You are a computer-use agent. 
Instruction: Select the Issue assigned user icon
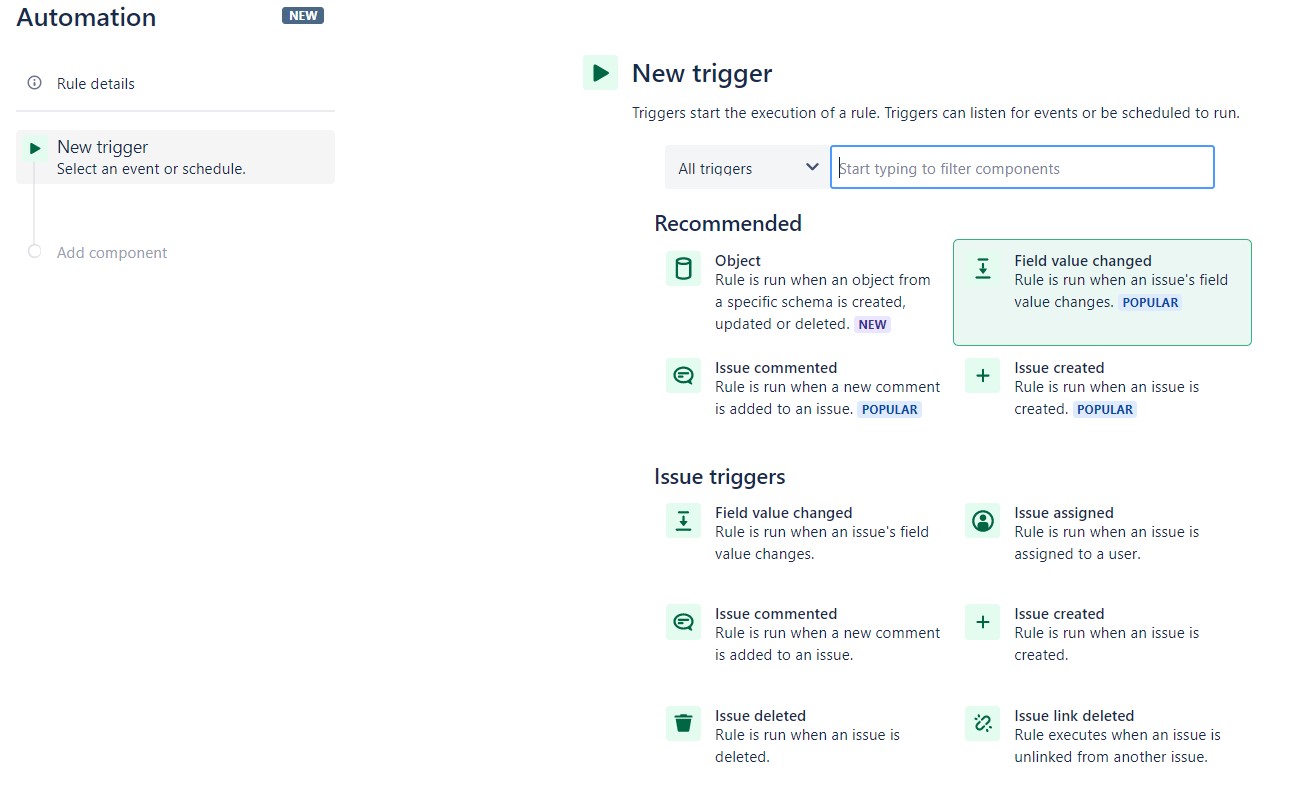(x=981, y=520)
